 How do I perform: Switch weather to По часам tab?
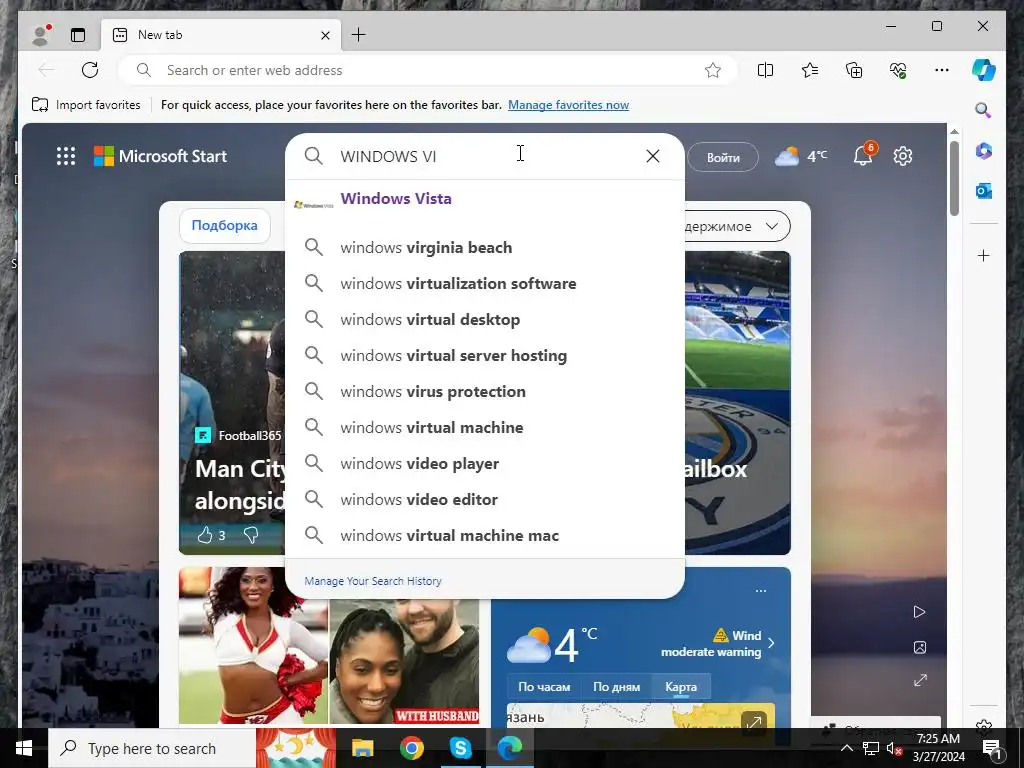point(544,687)
